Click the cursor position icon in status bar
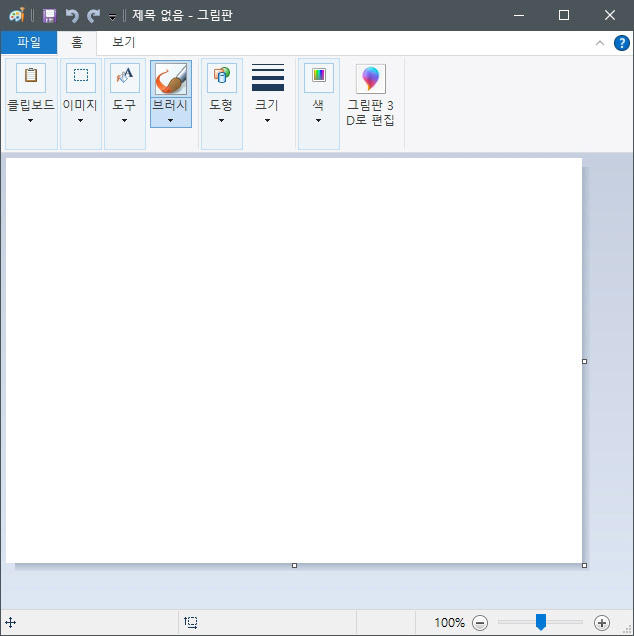 pyautogui.click(x=10, y=622)
